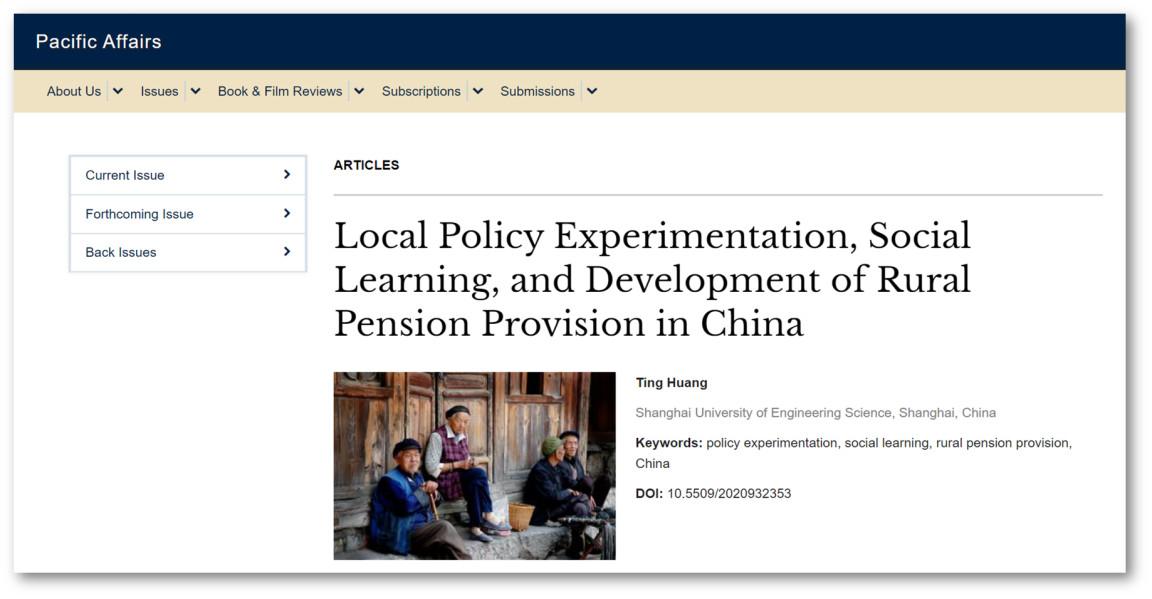Click the ARTICLES section heading
1152x599 pixels.
tap(366, 165)
